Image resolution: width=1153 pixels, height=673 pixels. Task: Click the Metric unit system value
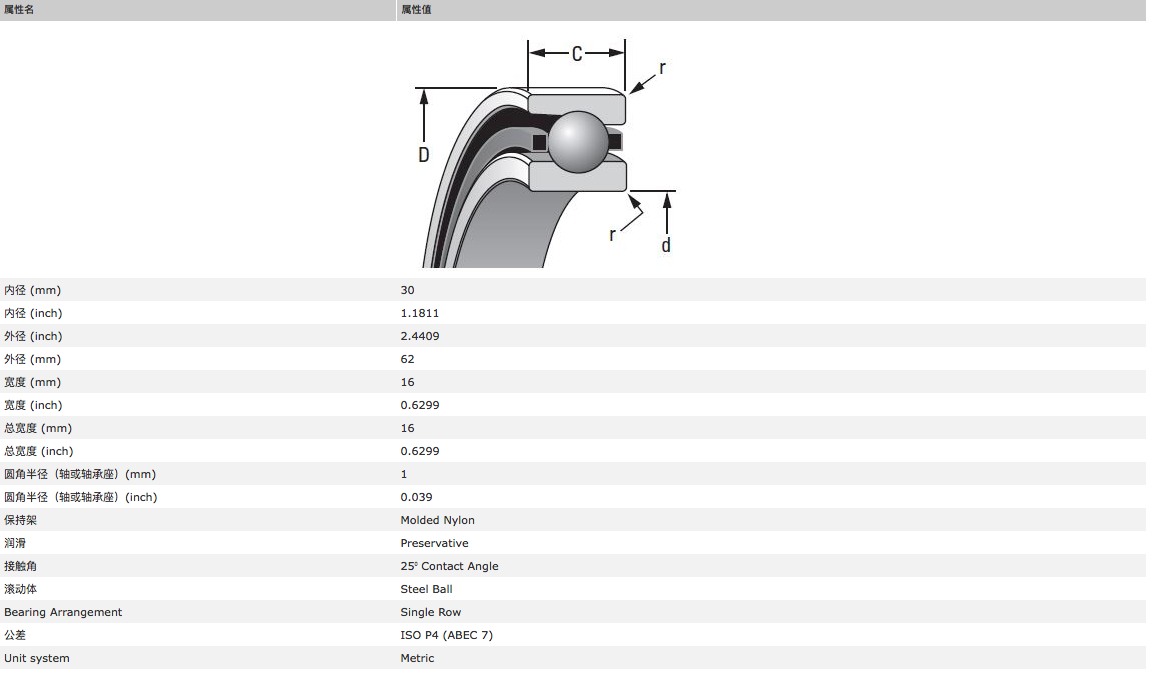[417, 658]
